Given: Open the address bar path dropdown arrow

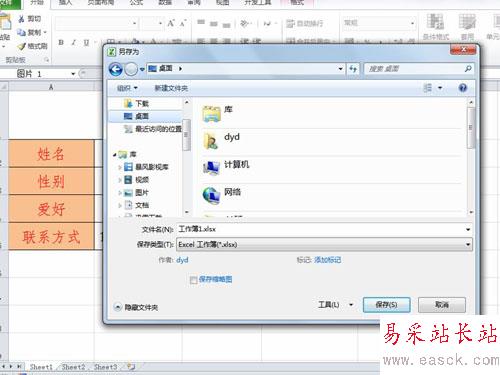Looking at the screenshot, I should (340, 69).
